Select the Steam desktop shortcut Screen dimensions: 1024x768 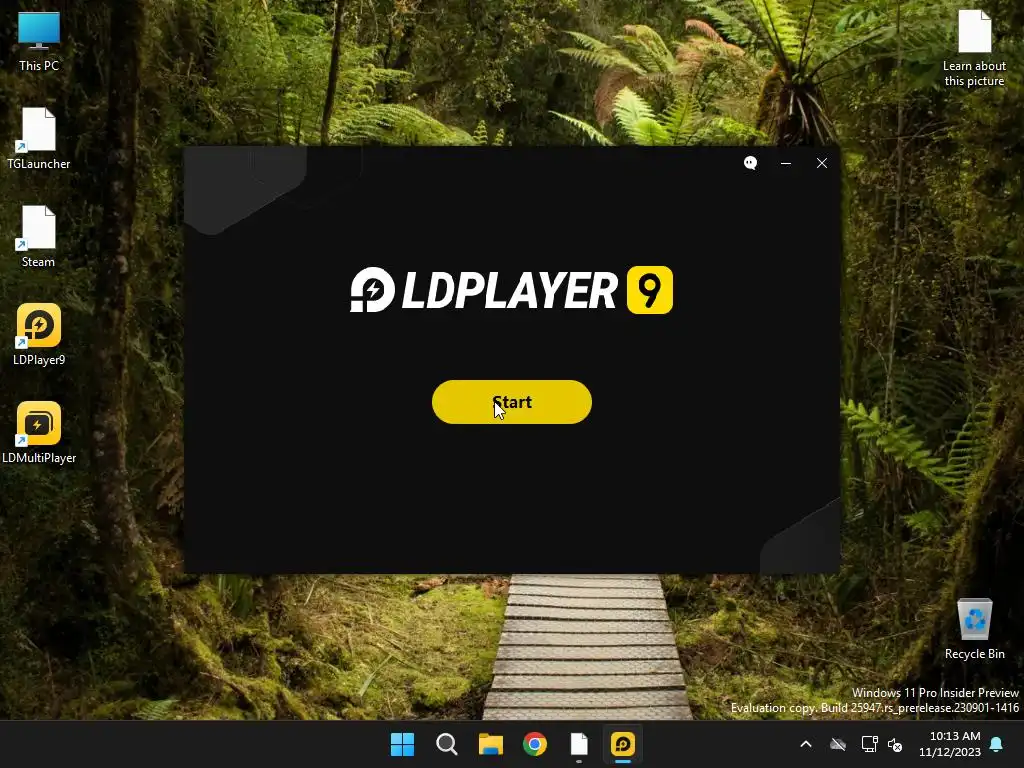(39, 237)
